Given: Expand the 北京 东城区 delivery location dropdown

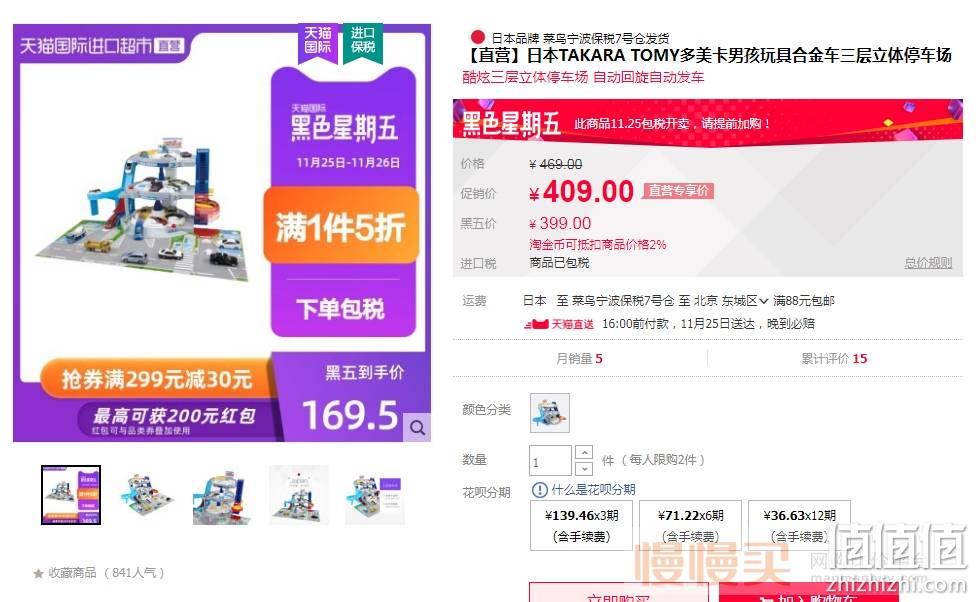Looking at the screenshot, I should [731, 301].
